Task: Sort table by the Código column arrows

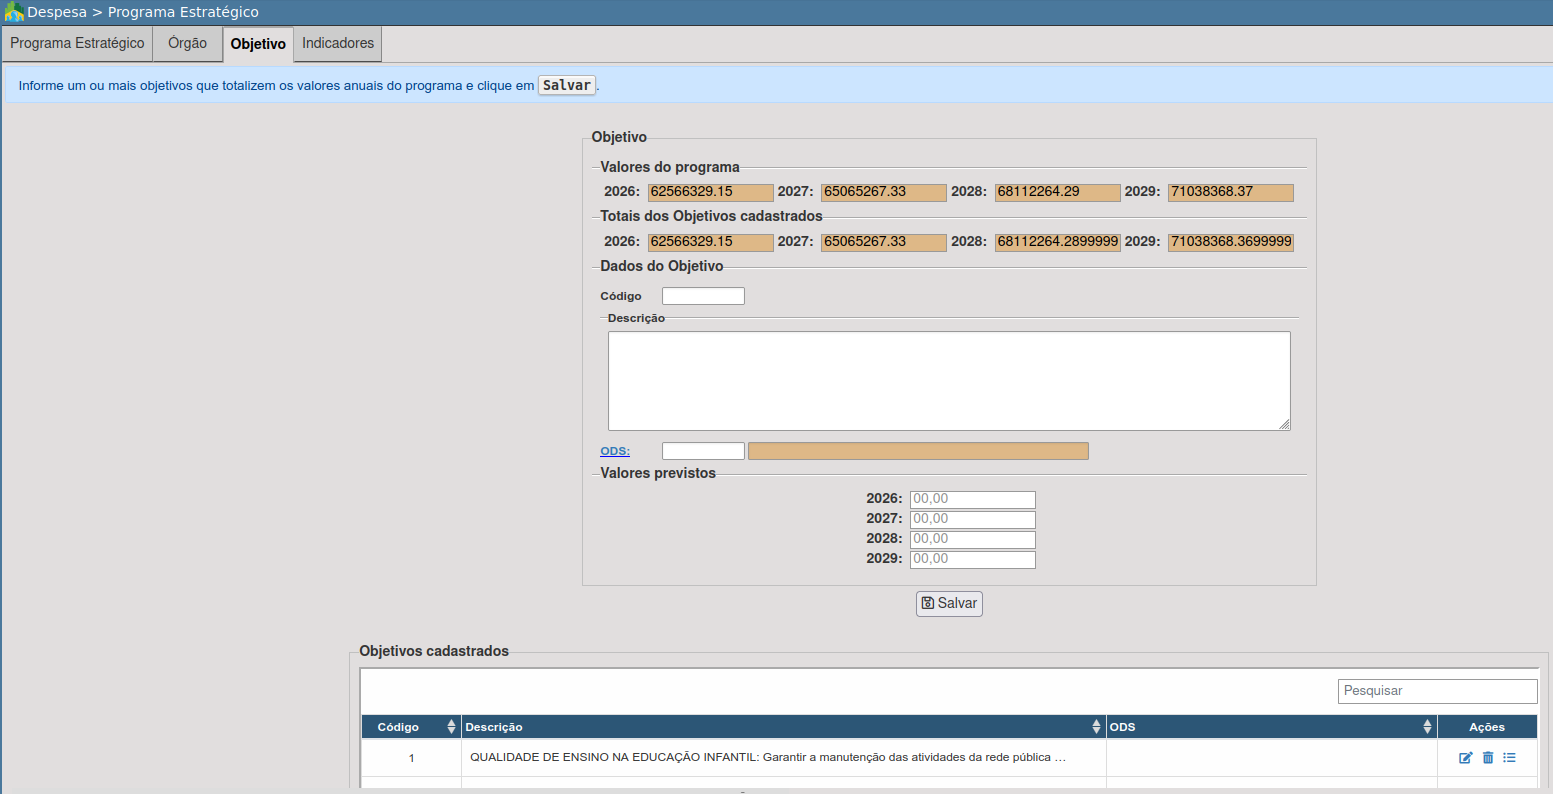Action: point(451,727)
